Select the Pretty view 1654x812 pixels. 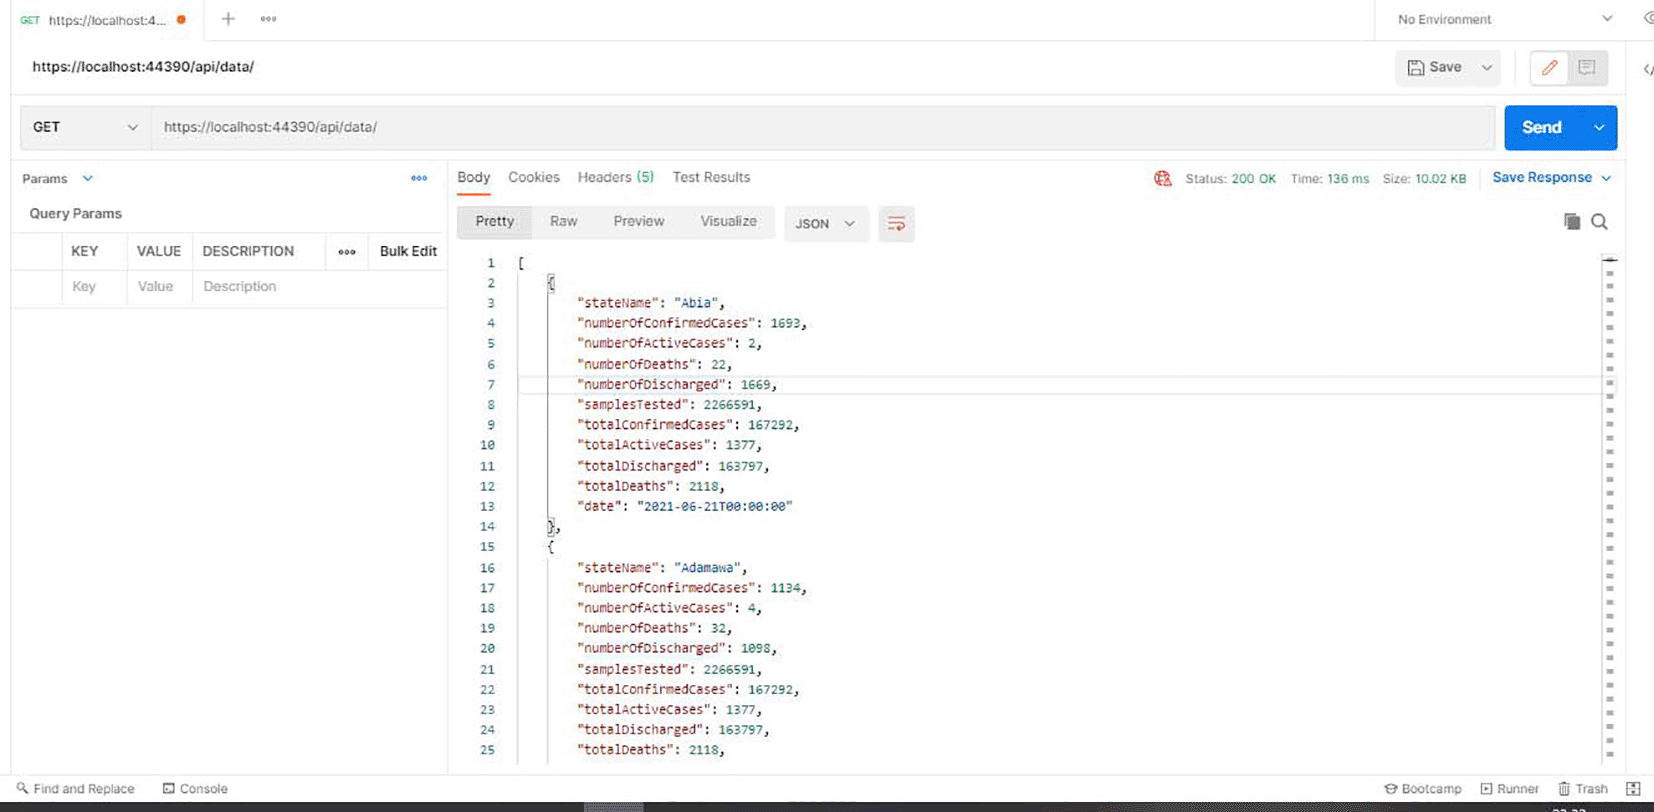(495, 222)
